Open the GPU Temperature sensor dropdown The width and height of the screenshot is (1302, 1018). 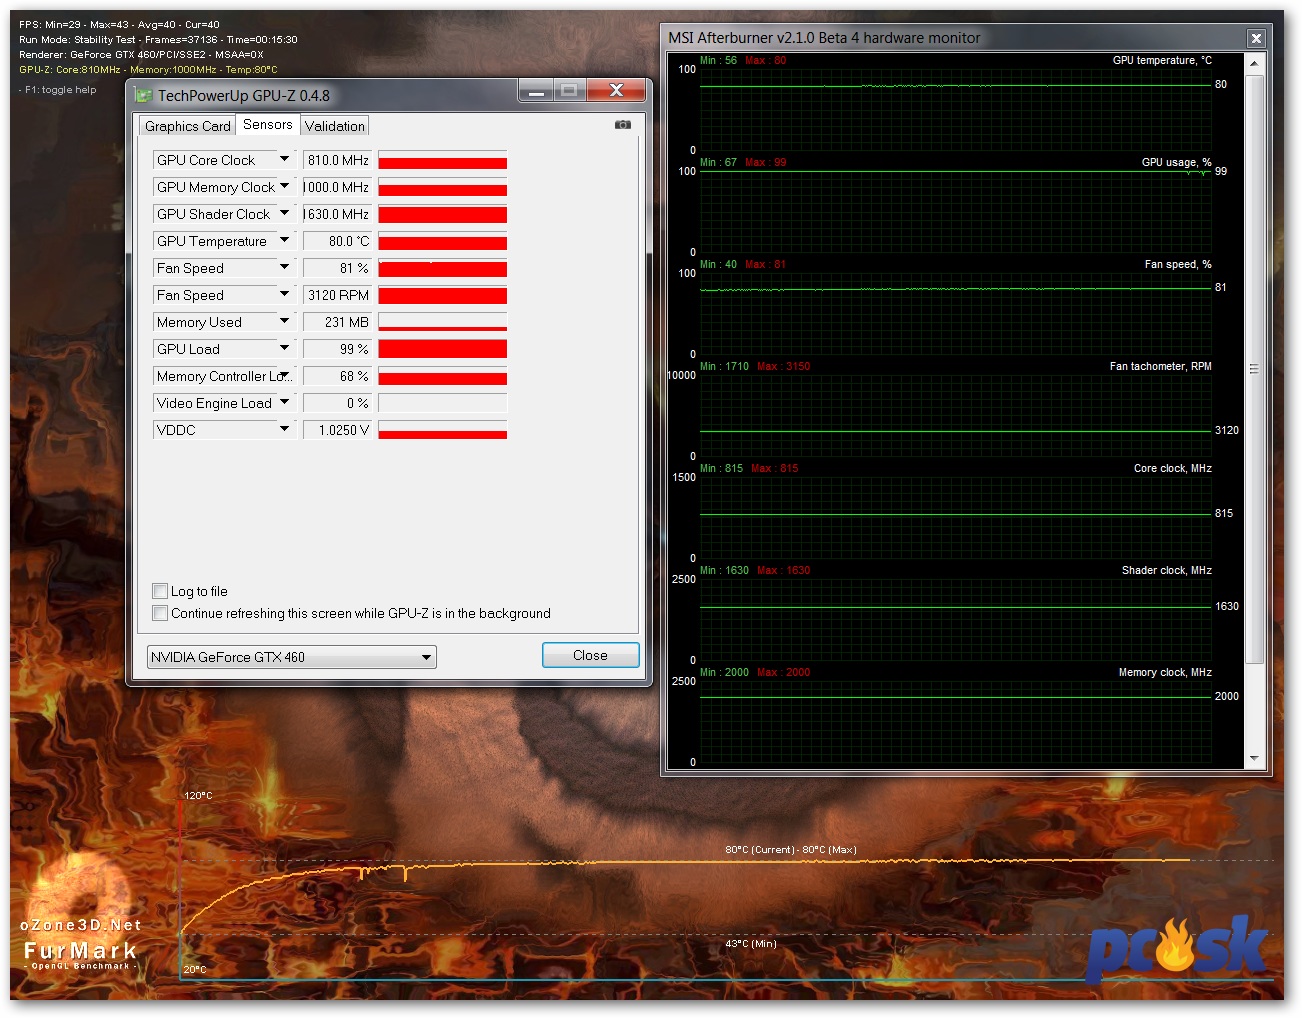click(x=284, y=241)
